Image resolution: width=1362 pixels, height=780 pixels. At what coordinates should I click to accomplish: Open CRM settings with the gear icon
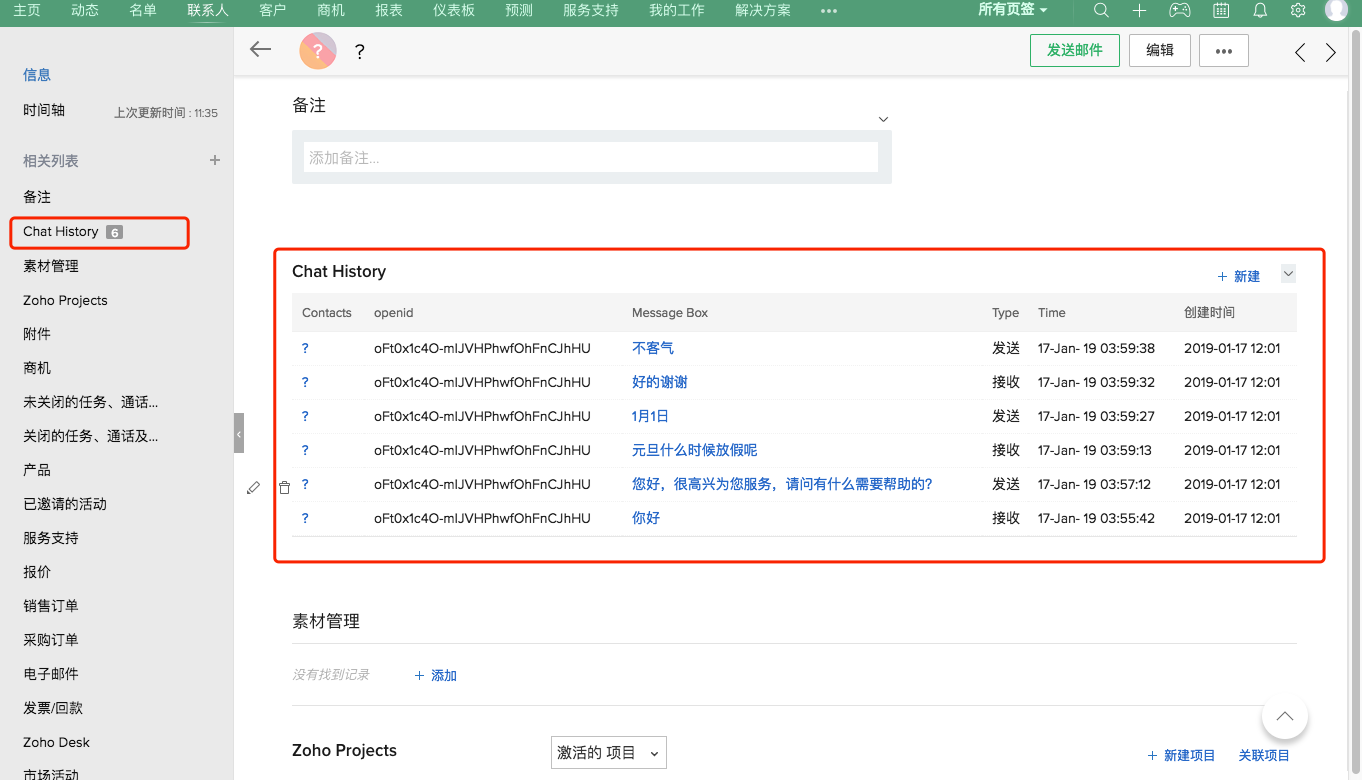point(1297,11)
